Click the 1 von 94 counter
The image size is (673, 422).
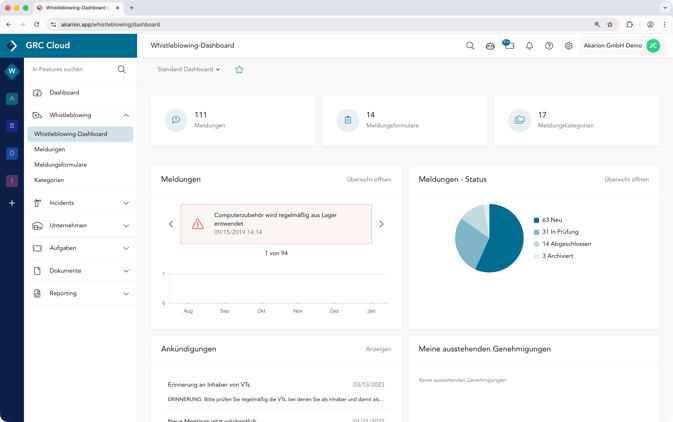(x=276, y=253)
